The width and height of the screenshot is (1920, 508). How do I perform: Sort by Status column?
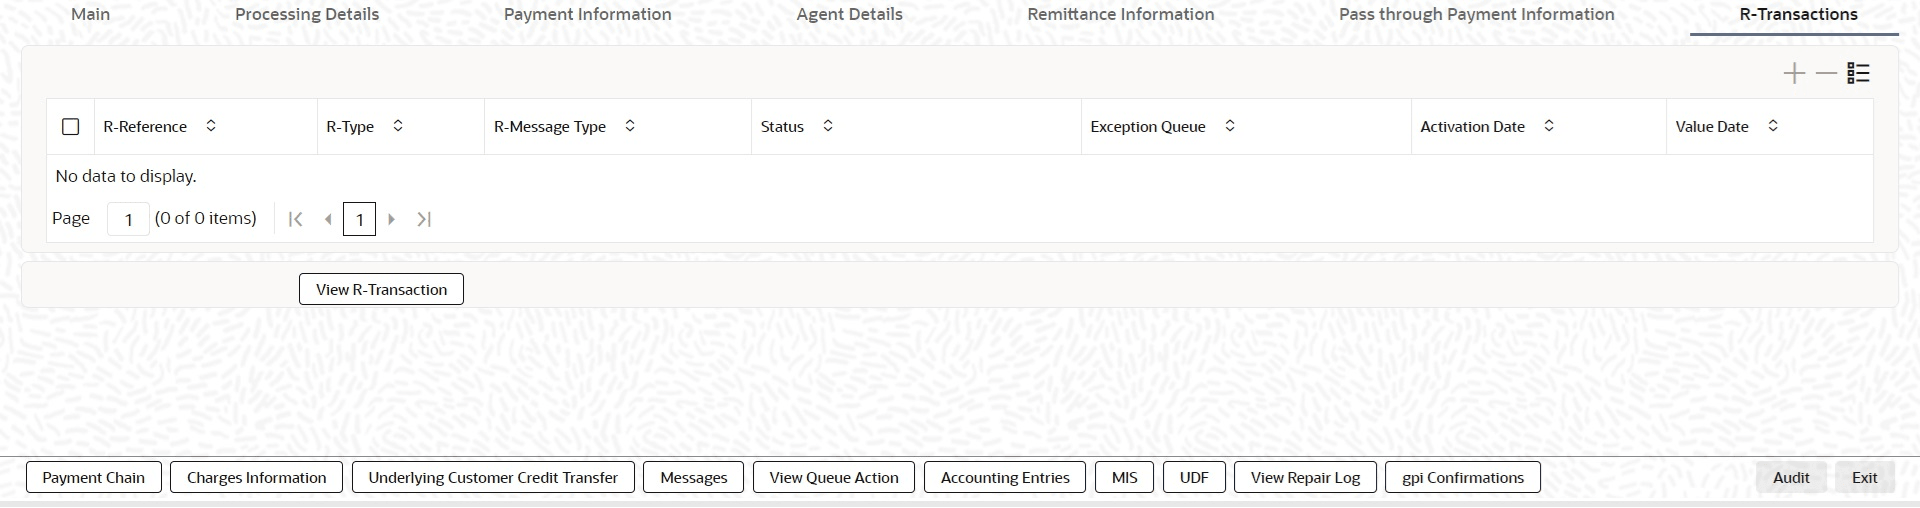point(828,126)
